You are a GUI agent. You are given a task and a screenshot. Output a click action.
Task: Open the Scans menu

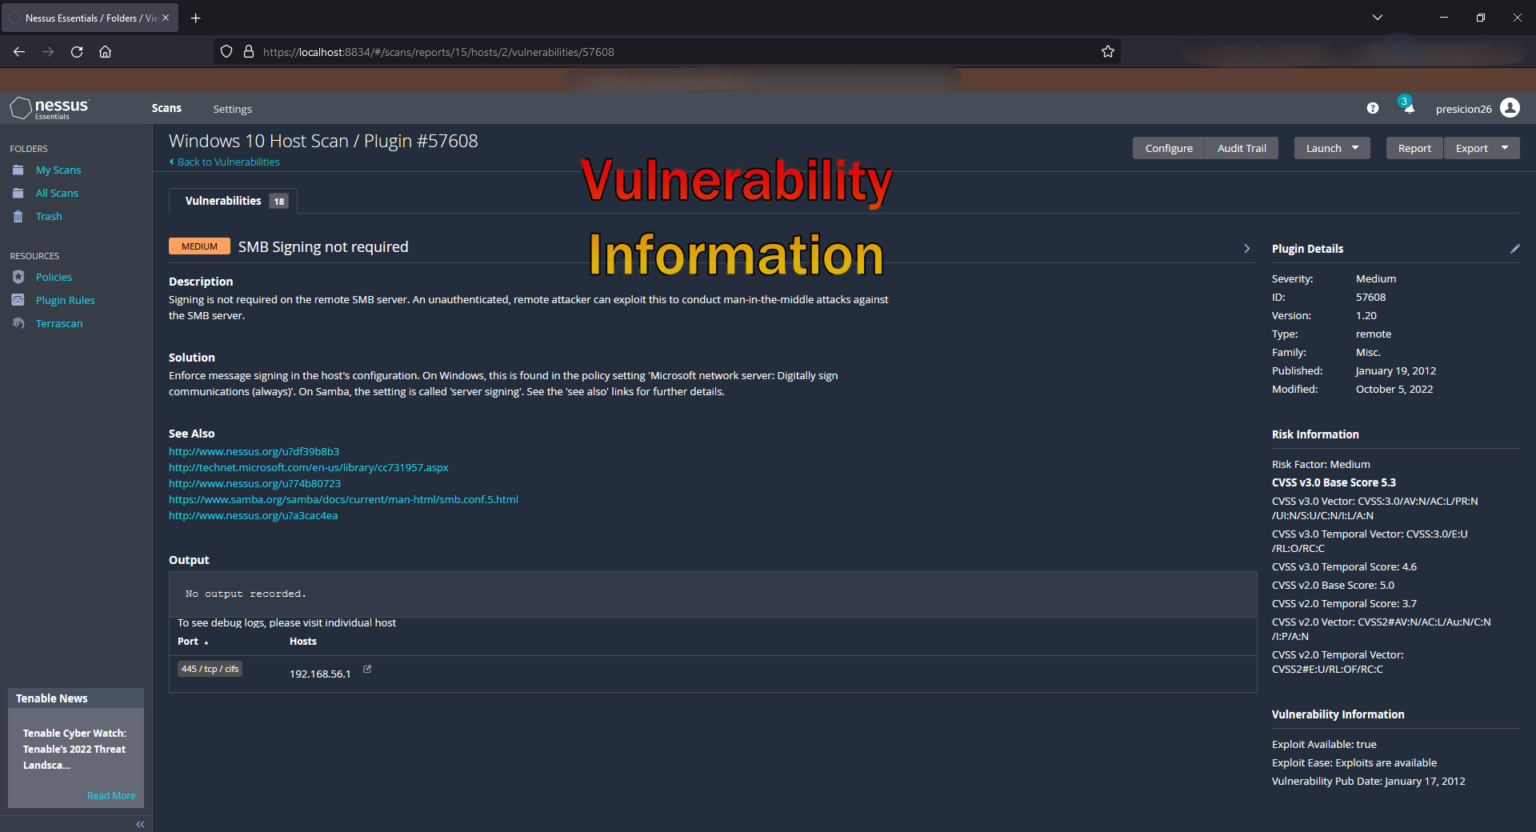click(167, 108)
